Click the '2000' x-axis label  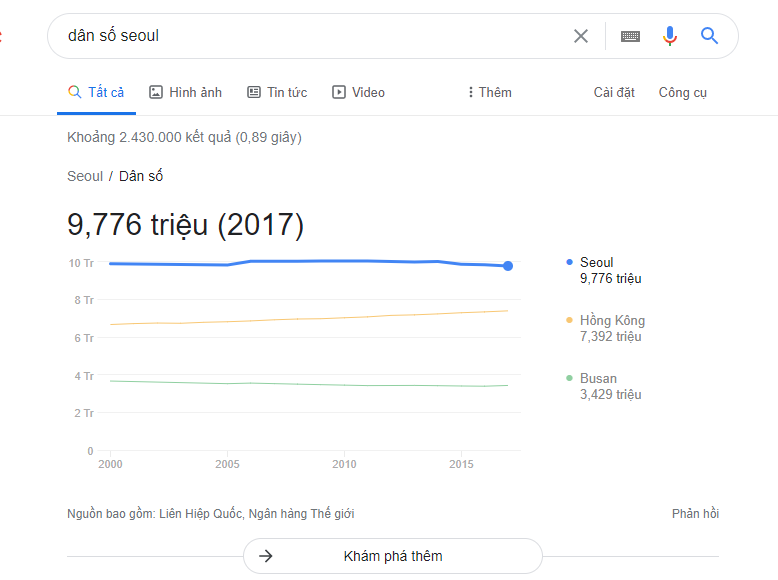click(x=110, y=464)
